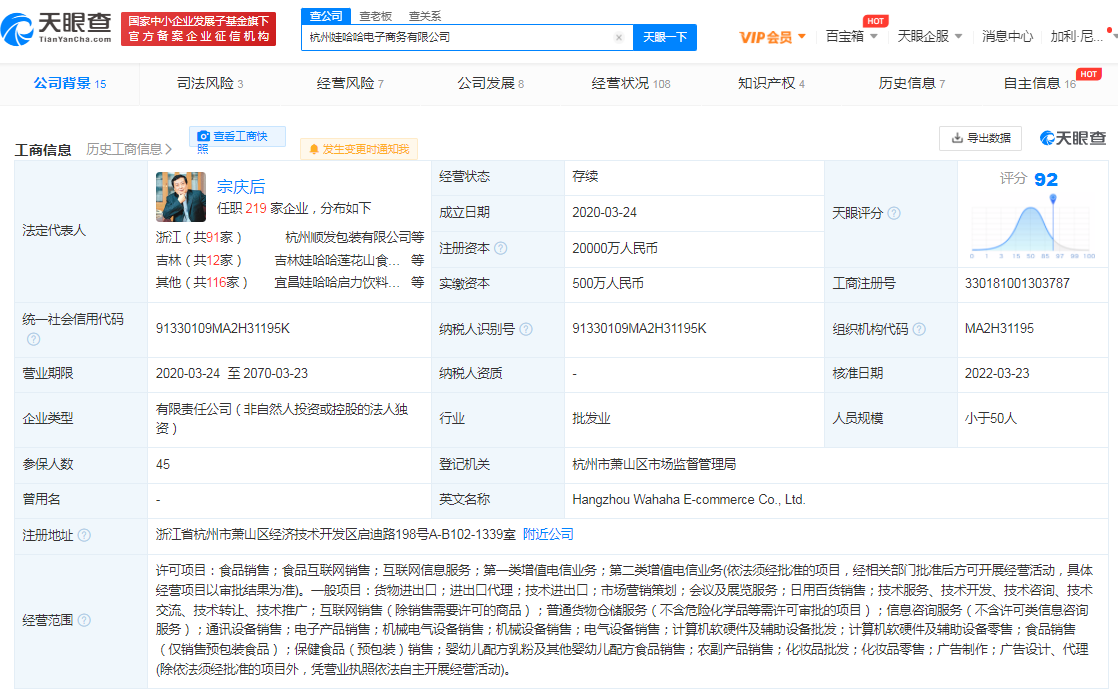Click the 发生变更时通知我 button
Image resolution: width=1118 pixels, height=693 pixels.
tap(359, 149)
